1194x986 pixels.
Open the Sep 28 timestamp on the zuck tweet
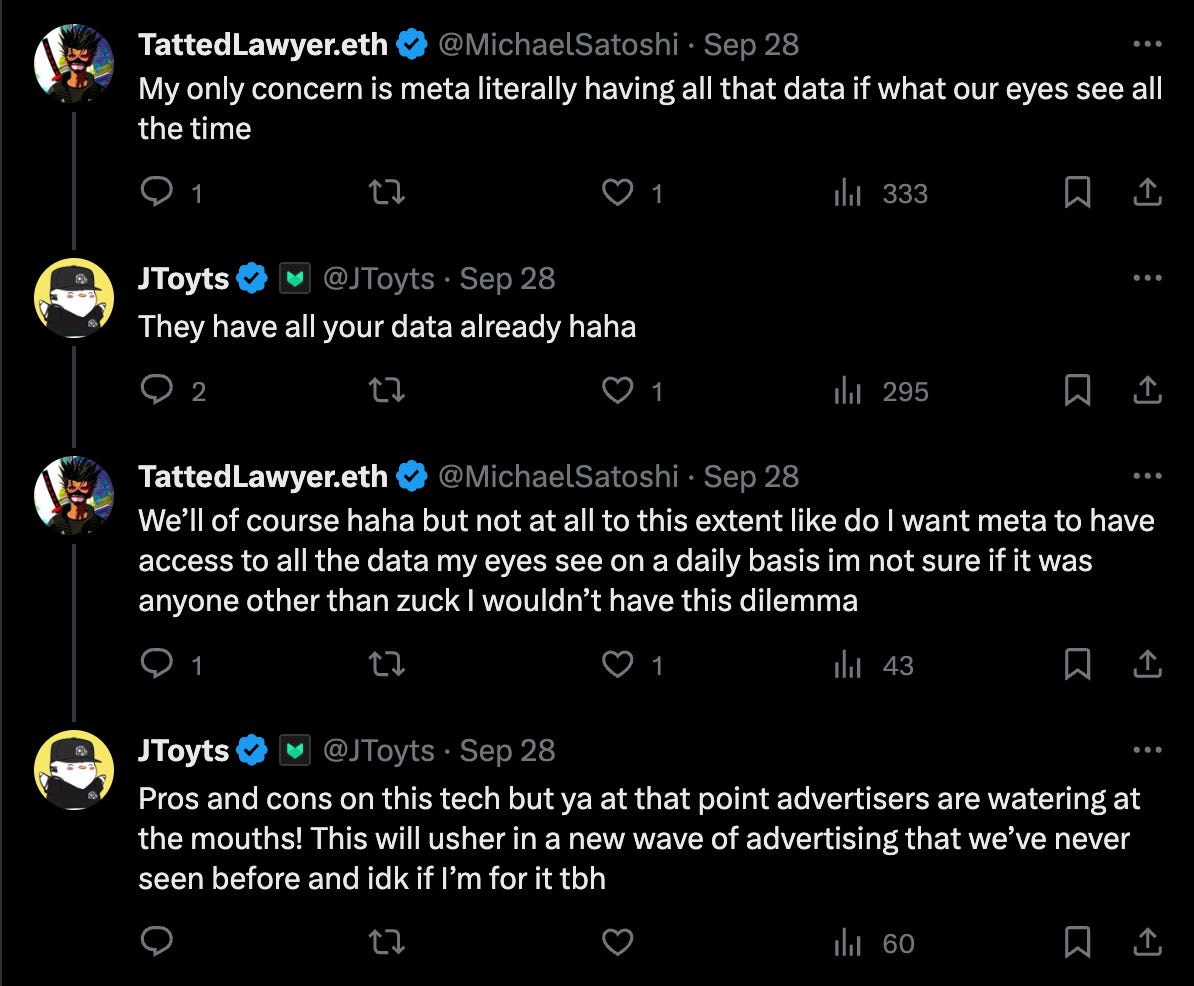(x=751, y=477)
